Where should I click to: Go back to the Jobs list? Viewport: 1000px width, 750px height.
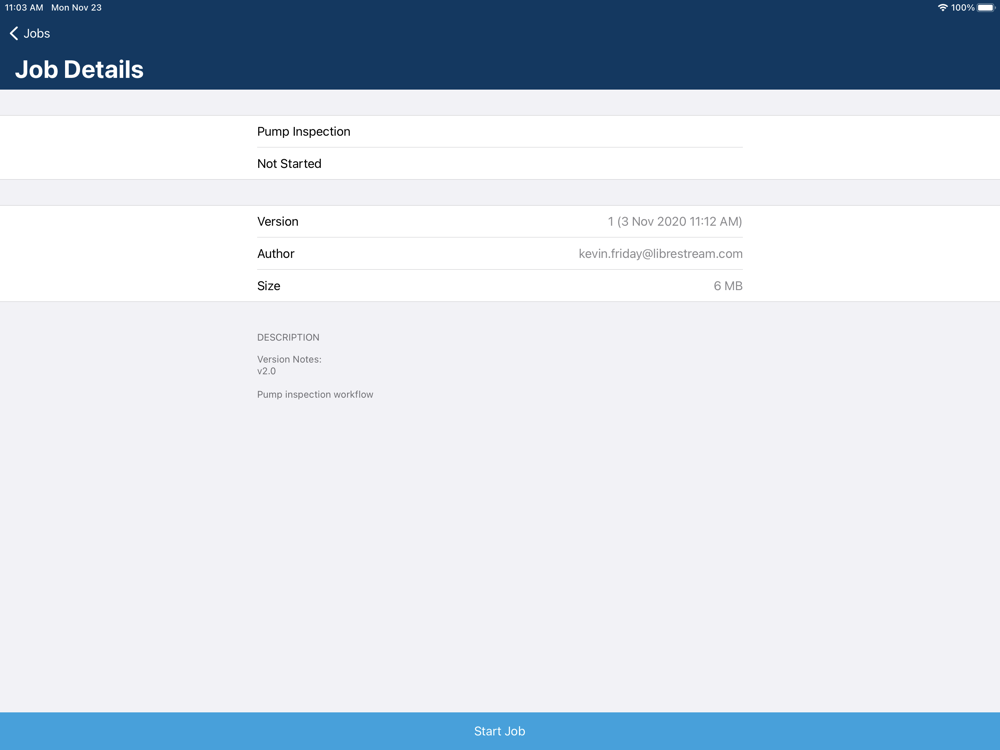(x=30, y=33)
